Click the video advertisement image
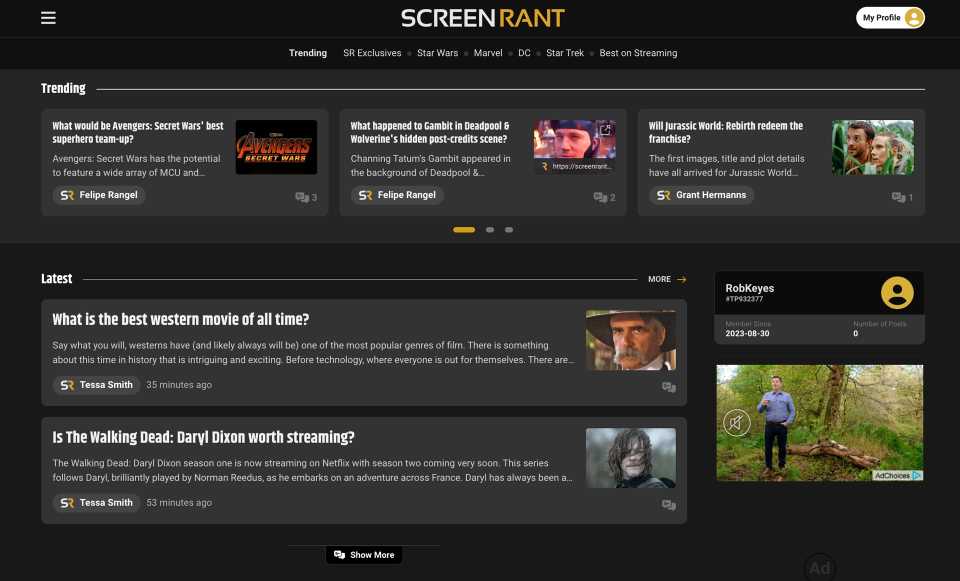The height and width of the screenshot is (581, 960). pyautogui.click(x=819, y=422)
